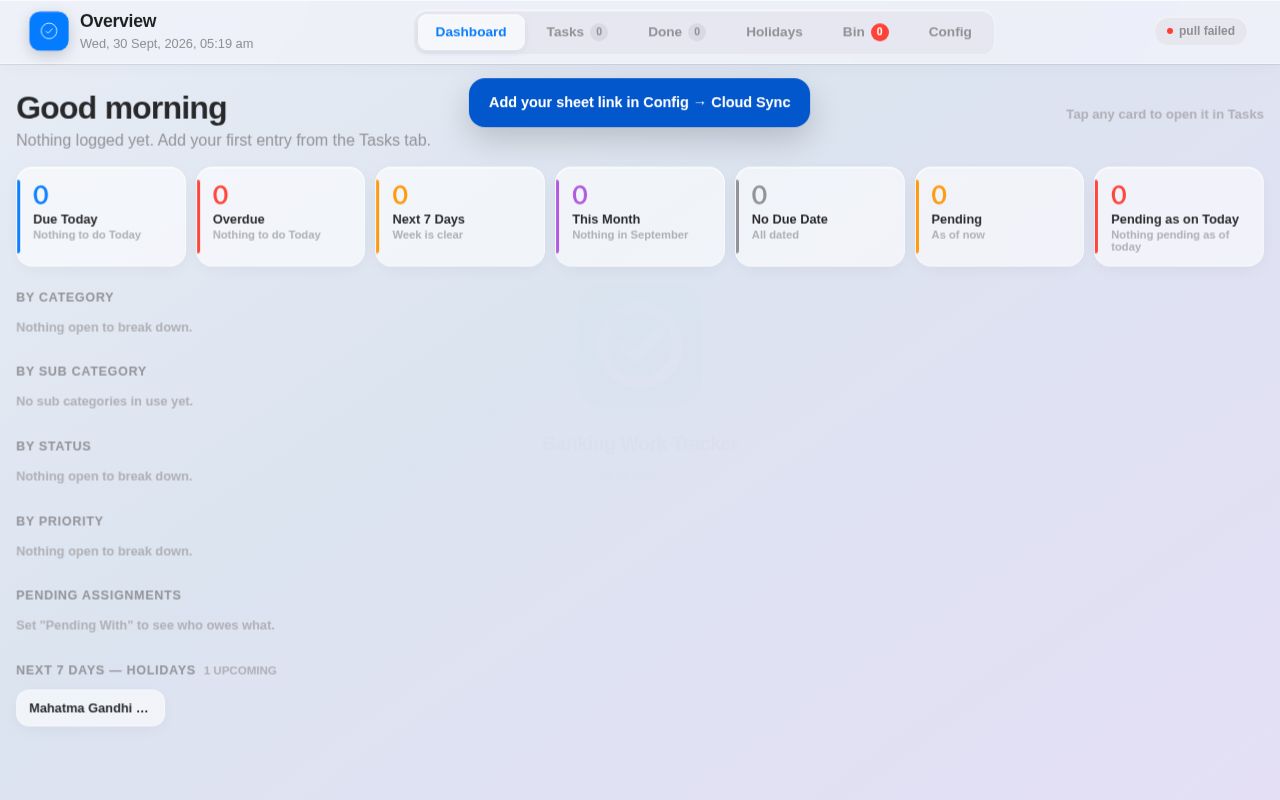Click the Overview title
This screenshot has width=1280, height=800.
pos(118,21)
